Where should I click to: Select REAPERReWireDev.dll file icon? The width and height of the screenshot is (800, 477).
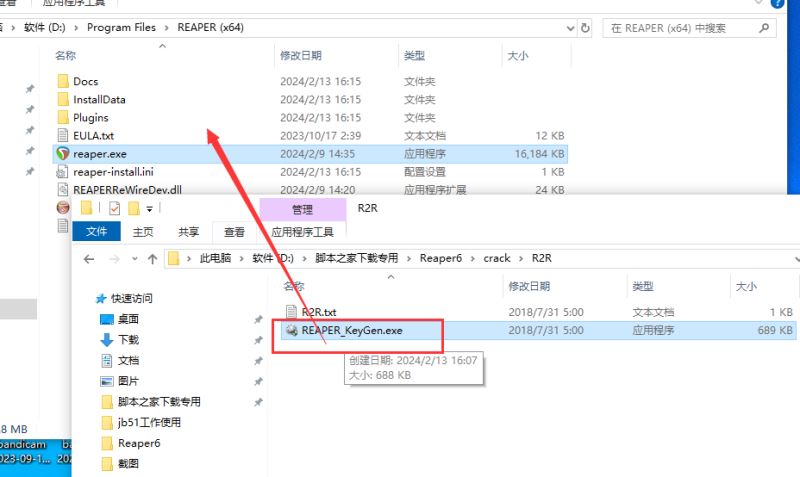point(63,190)
